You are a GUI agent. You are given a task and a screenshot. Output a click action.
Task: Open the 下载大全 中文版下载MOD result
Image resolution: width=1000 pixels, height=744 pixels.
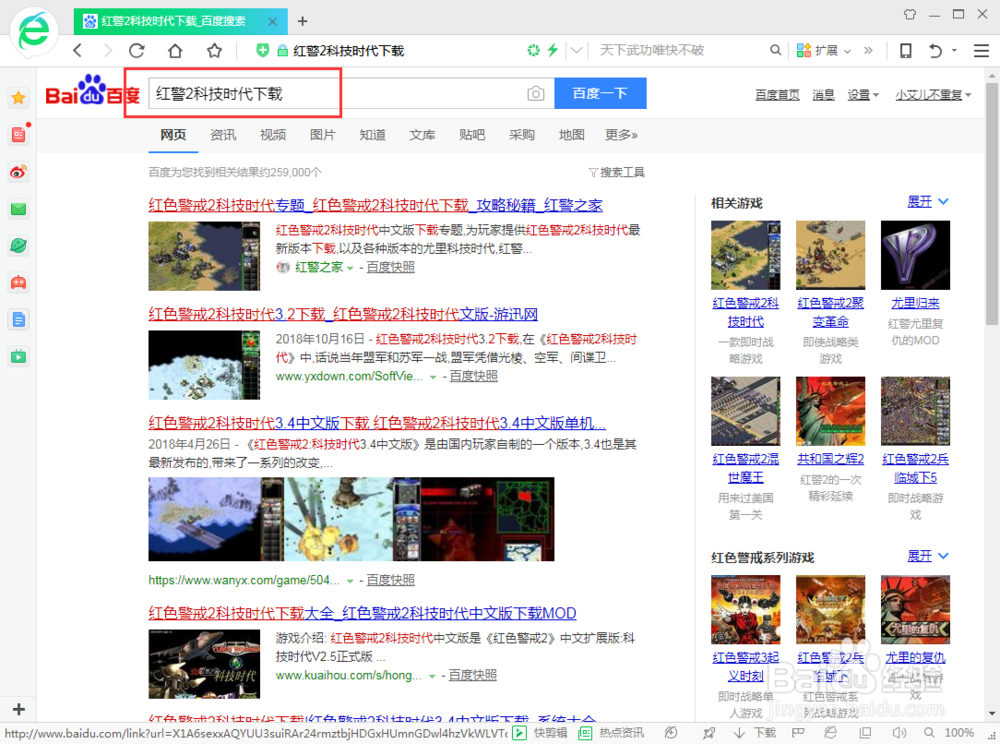pyautogui.click(x=362, y=613)
